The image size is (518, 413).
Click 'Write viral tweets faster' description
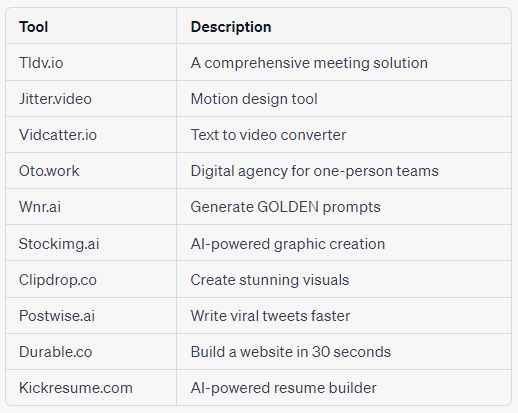pos(270,316)
